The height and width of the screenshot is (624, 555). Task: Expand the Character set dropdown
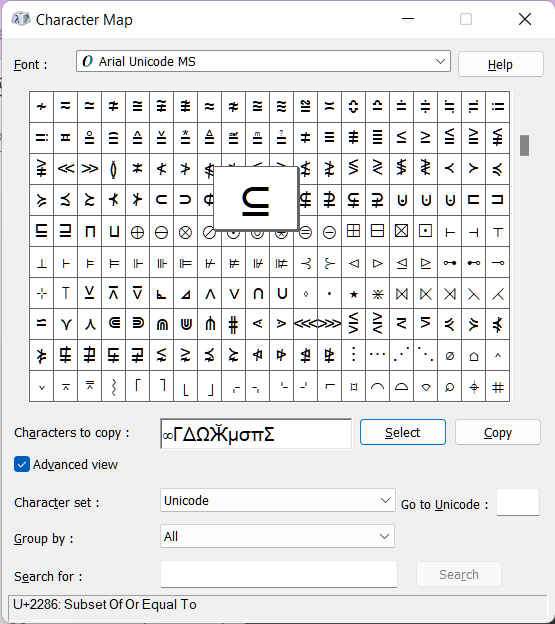(x=277, y=500)
